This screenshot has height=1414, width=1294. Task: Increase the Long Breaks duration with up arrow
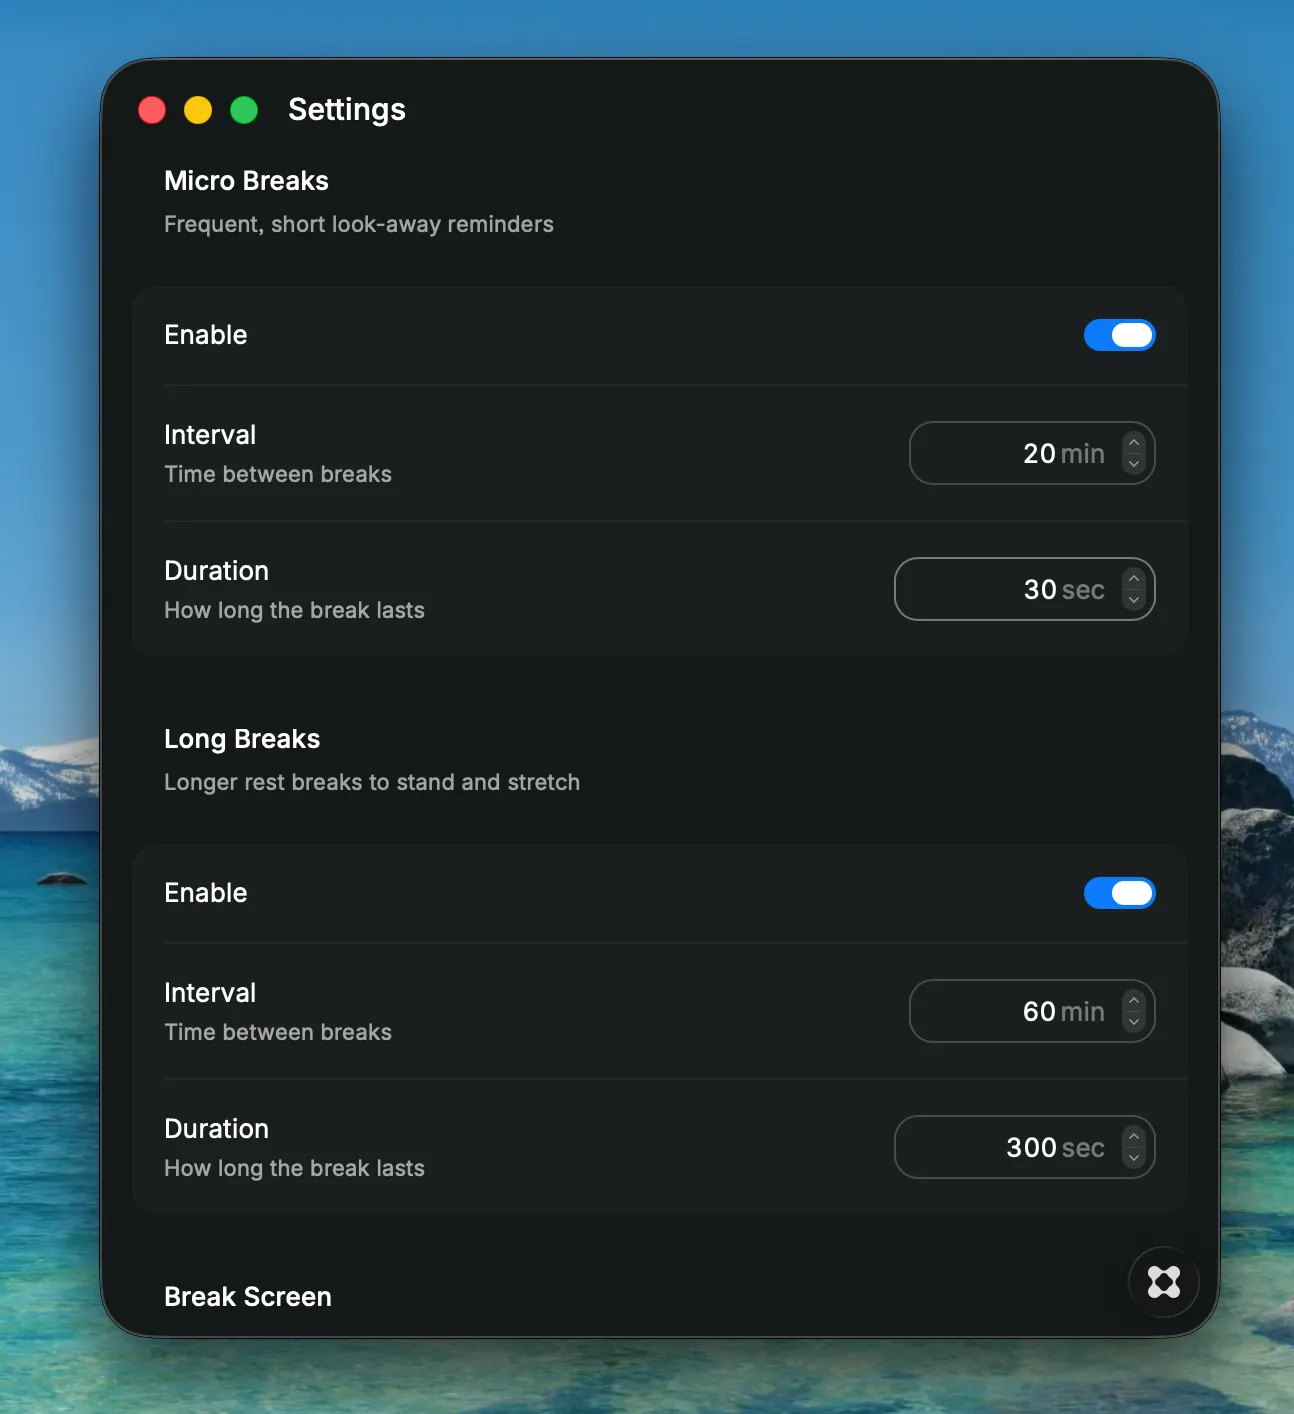point(1133,1136)
